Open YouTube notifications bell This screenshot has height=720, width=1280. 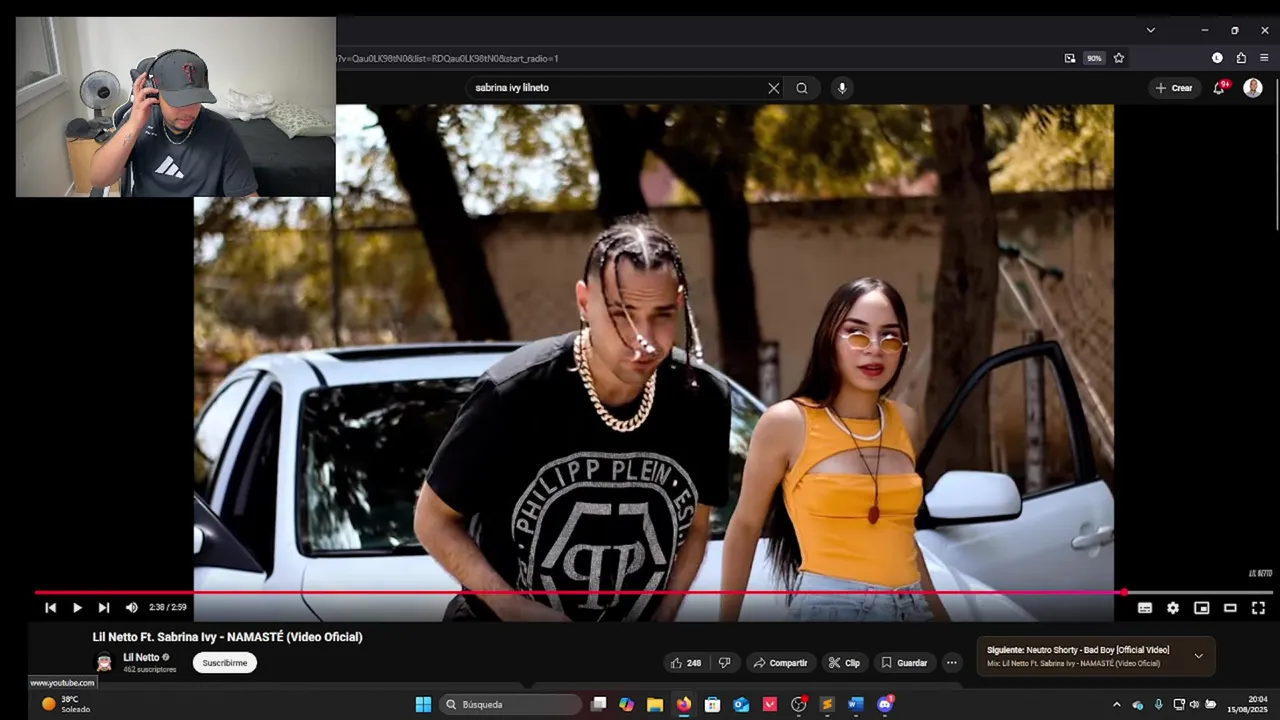point(1219,88)
